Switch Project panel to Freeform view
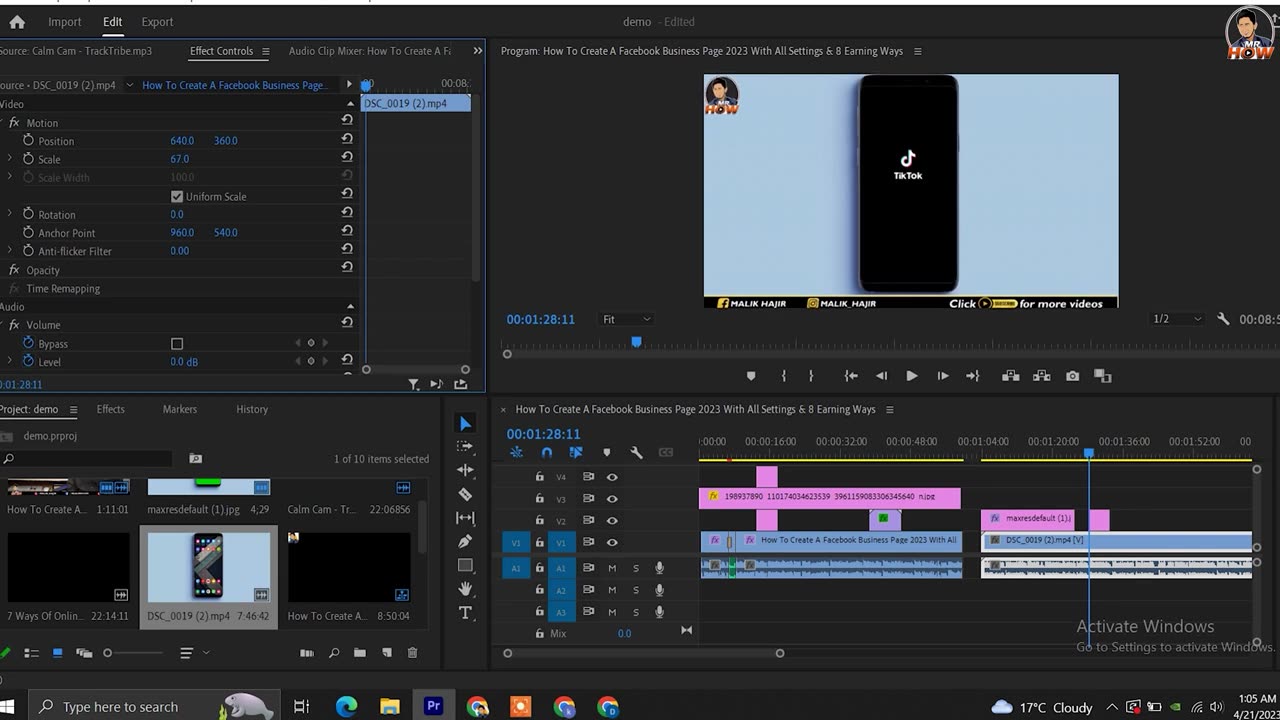This screenshot has height=720, width=1280. [x=84, y=653]
